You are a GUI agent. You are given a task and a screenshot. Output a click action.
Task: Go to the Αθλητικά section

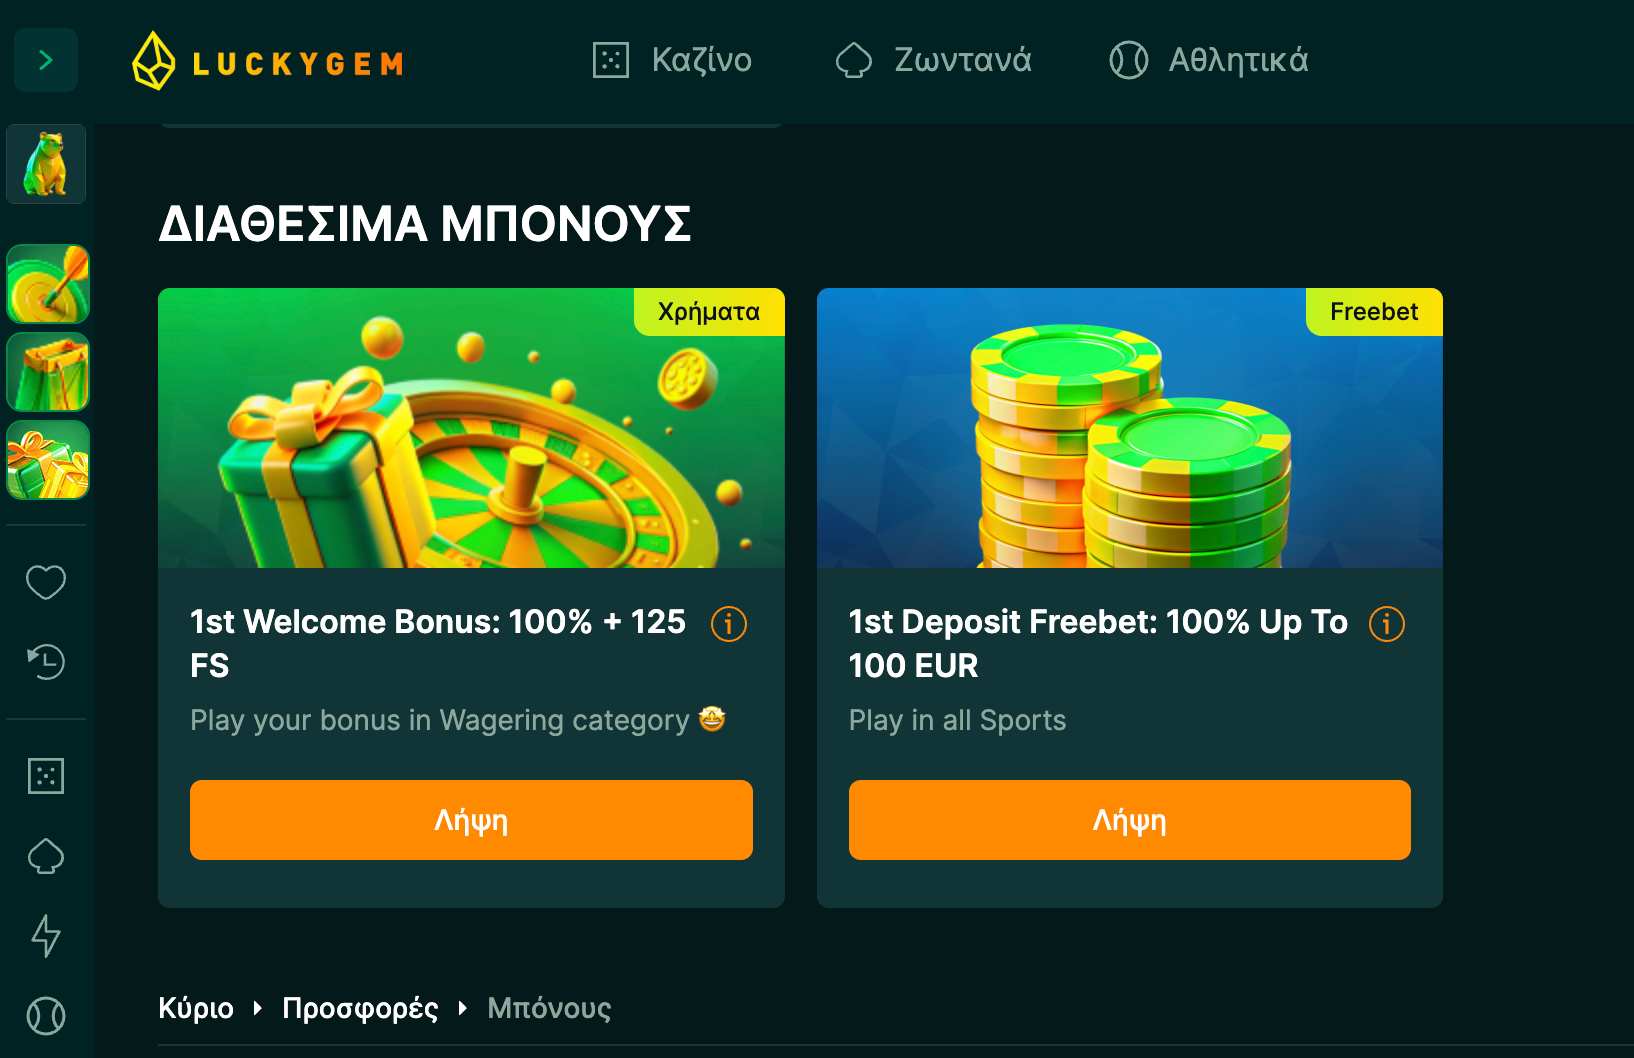coord(1209,60)
